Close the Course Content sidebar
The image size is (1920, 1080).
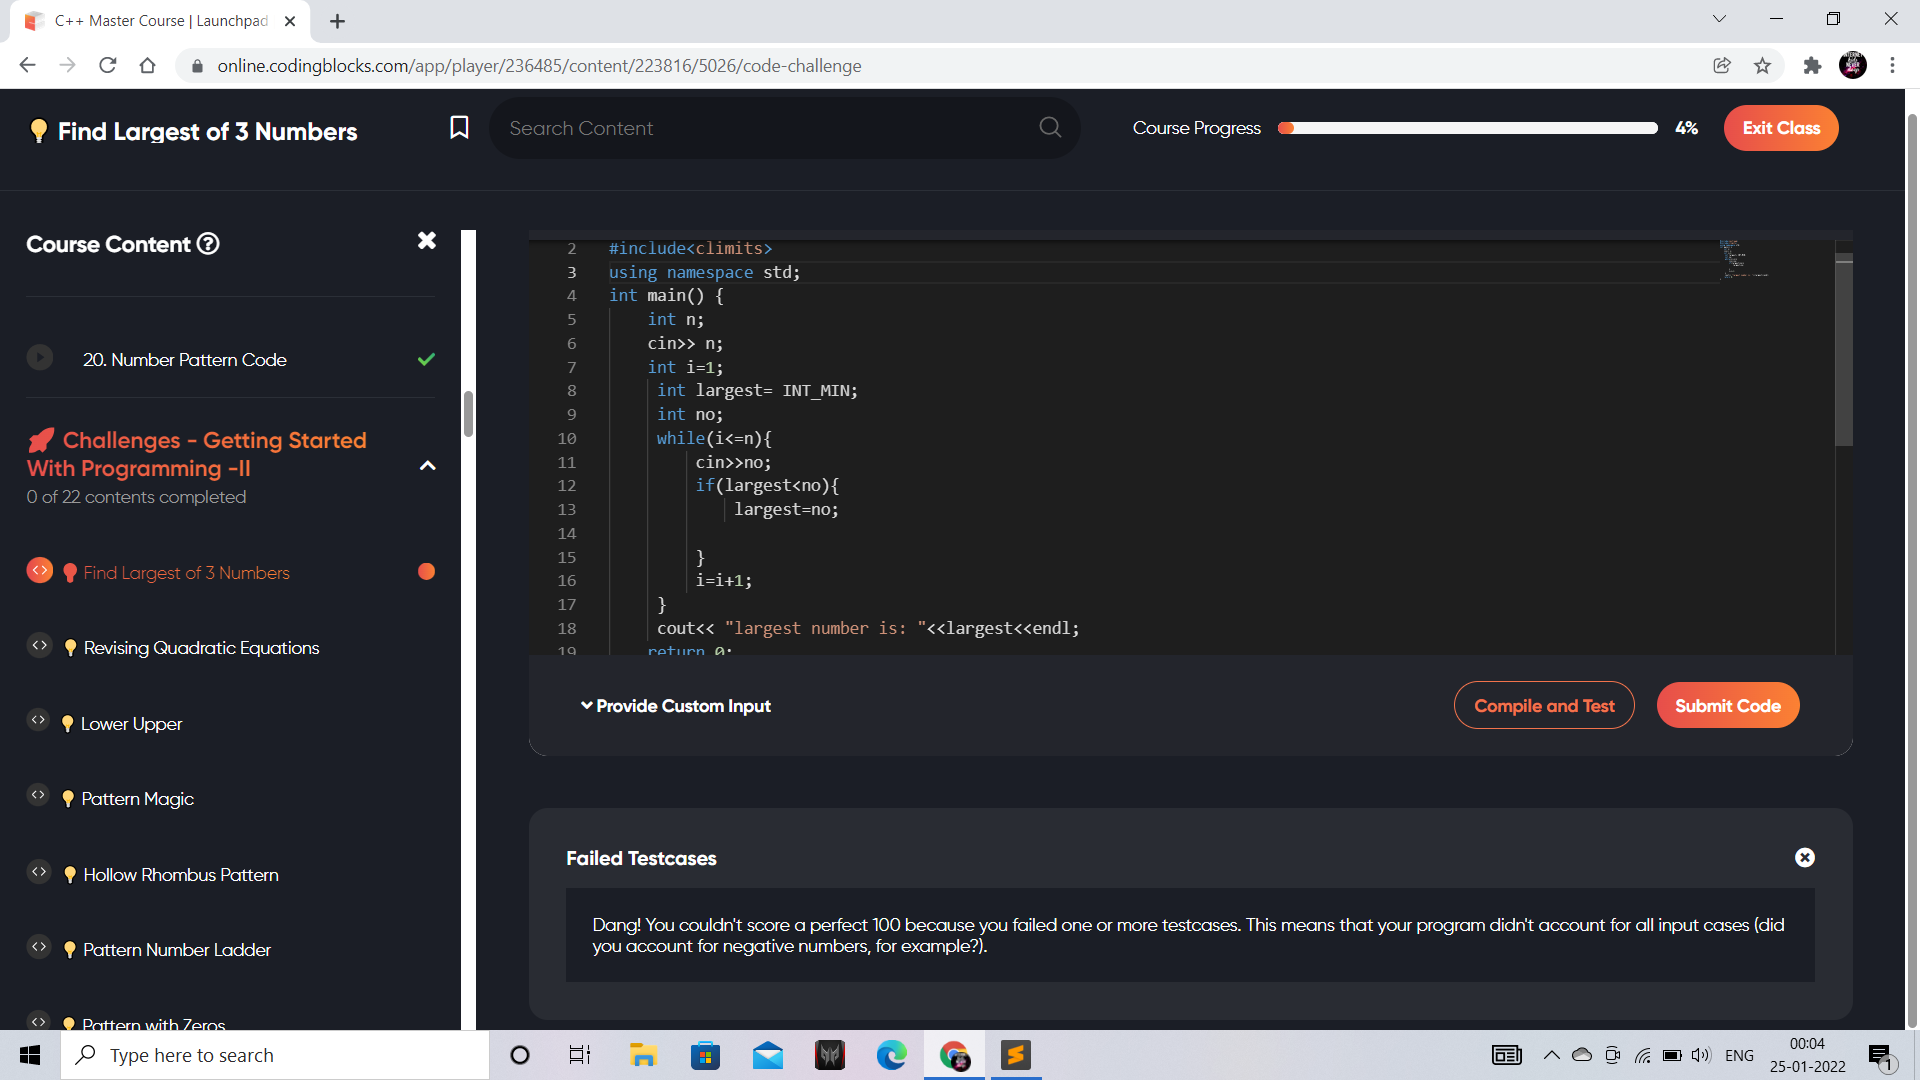pos(427,240)
